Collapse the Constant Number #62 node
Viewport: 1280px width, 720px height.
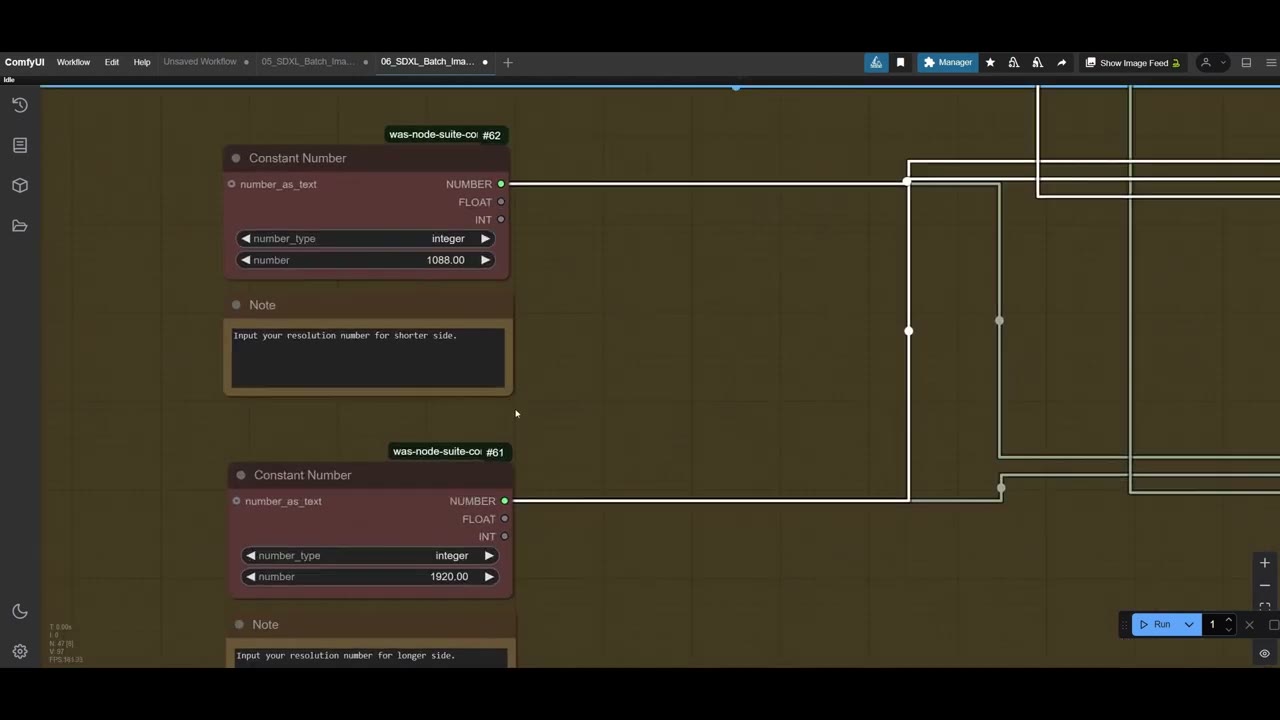236,158
